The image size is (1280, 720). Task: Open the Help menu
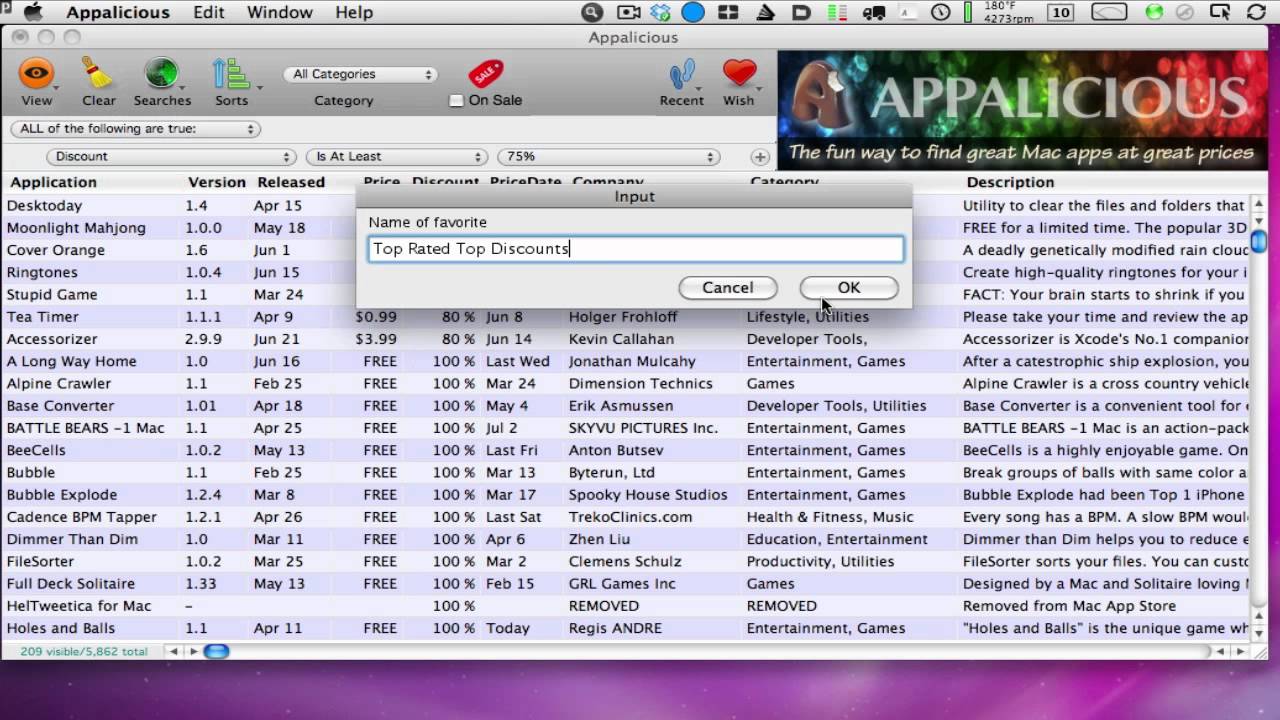354,12
